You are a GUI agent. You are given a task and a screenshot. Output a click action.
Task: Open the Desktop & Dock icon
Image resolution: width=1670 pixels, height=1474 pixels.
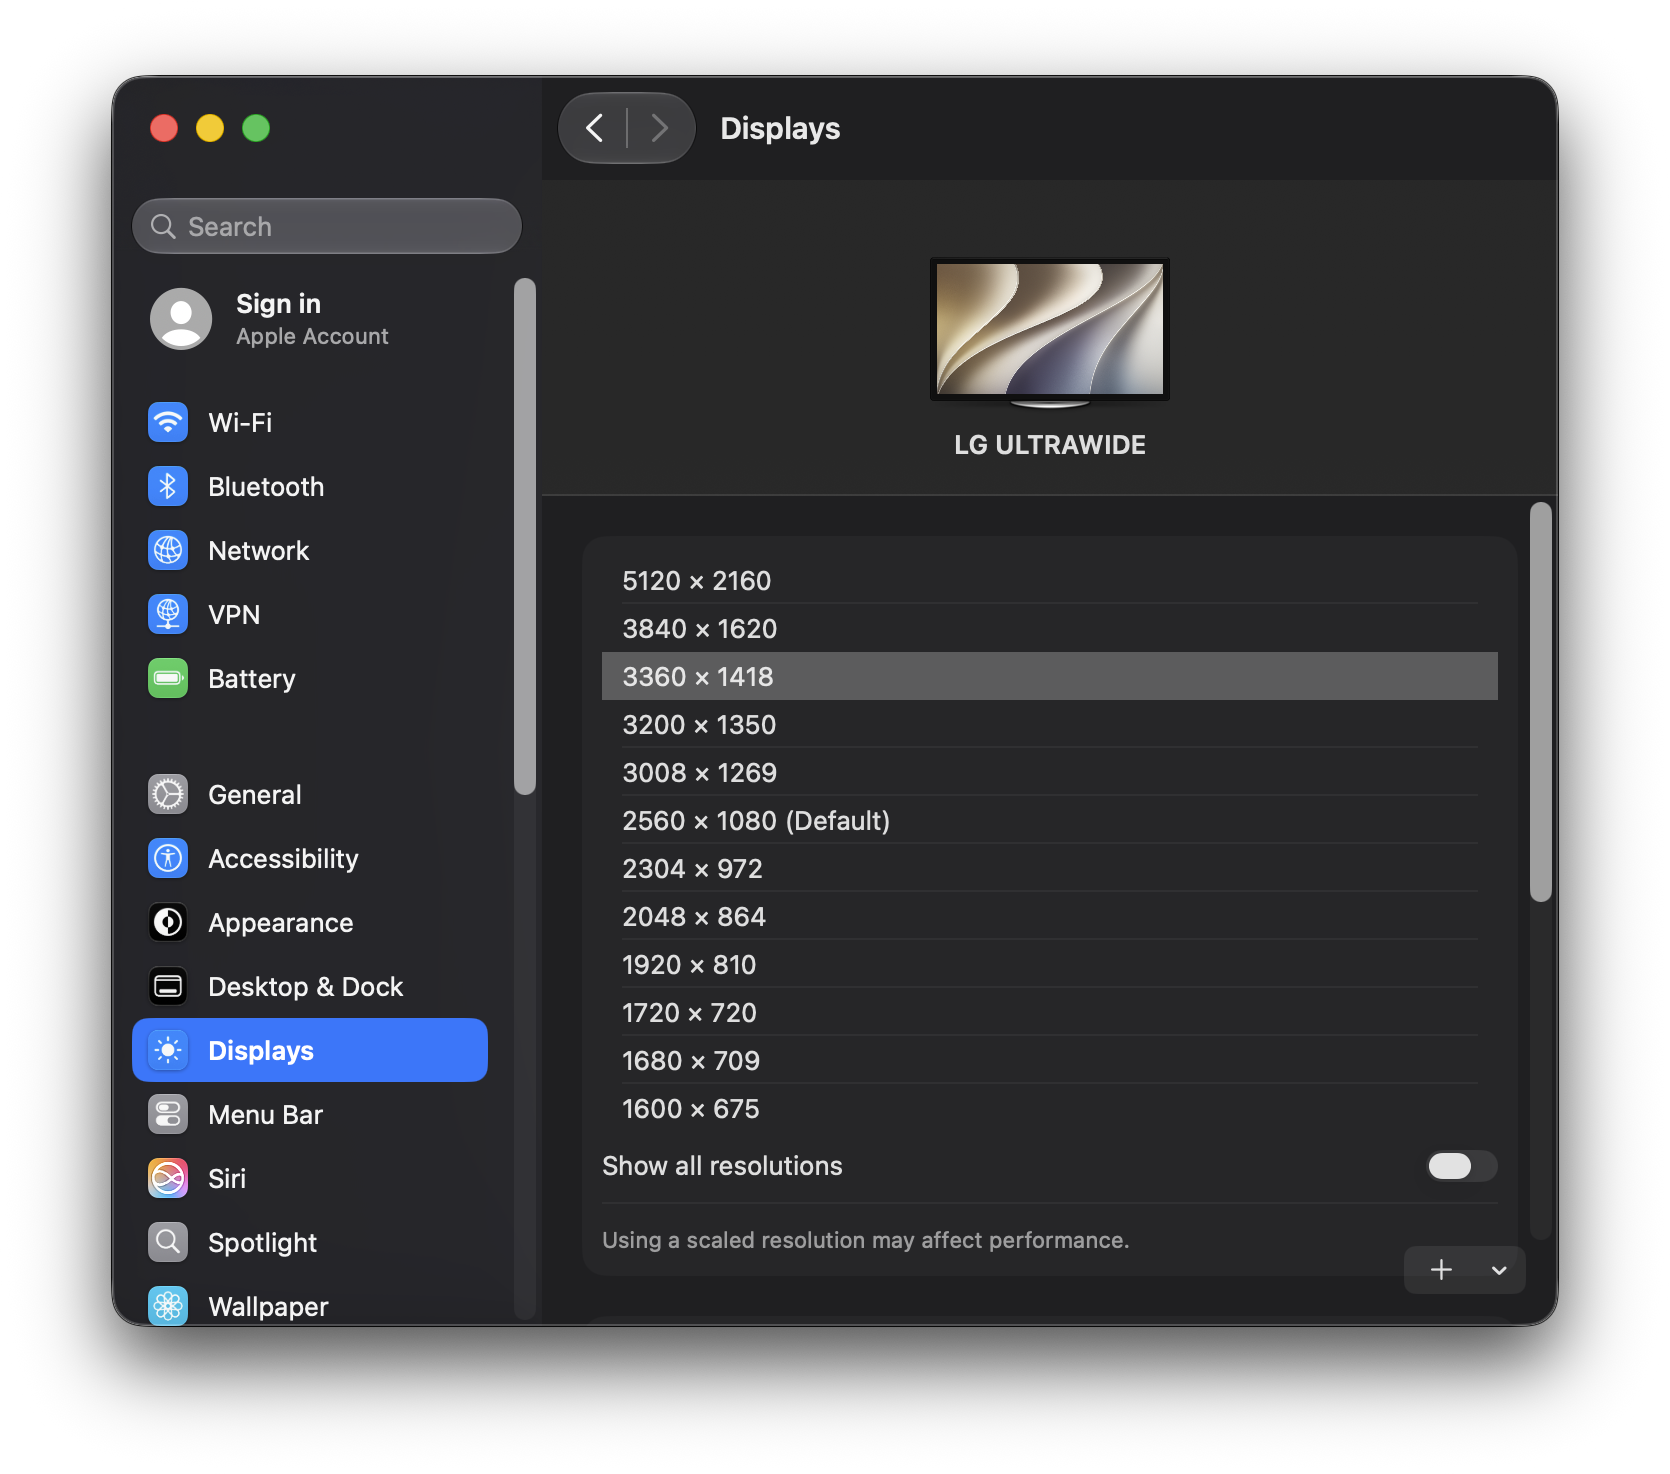(x=168, y=986)
